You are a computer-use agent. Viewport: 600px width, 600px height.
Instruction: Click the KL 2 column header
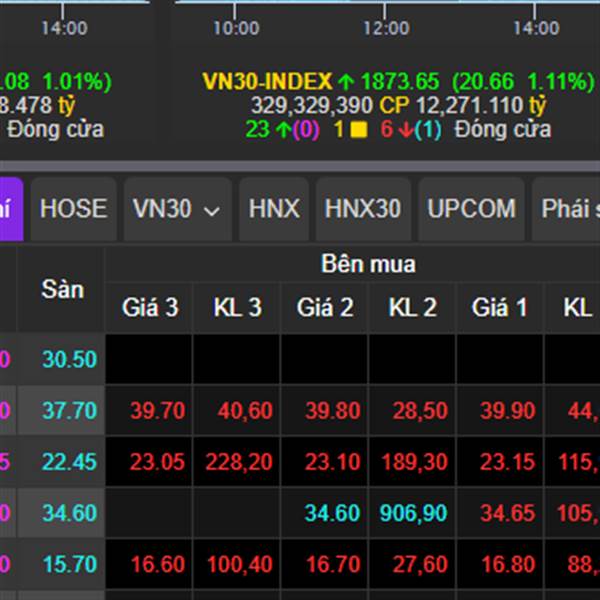tap(412, 307)
